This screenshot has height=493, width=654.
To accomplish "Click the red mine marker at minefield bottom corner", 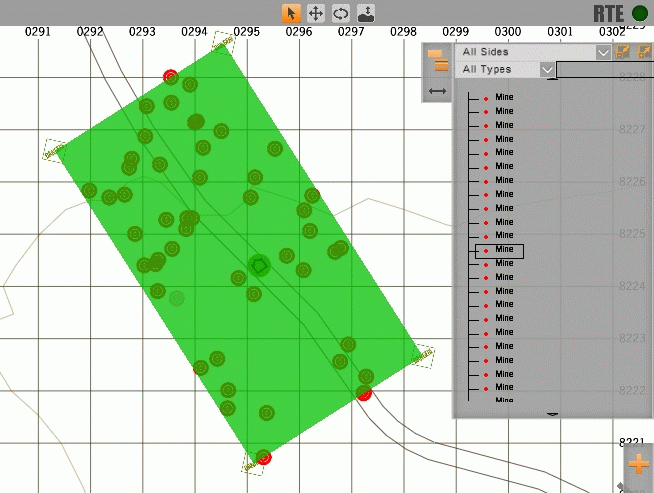I will 264,457.
